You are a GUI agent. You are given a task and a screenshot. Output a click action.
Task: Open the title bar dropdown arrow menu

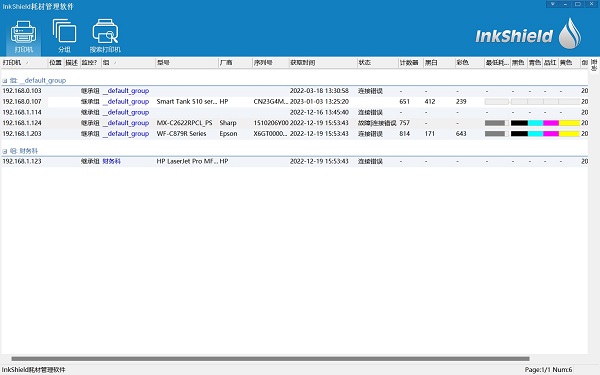(x=553, y=4)
